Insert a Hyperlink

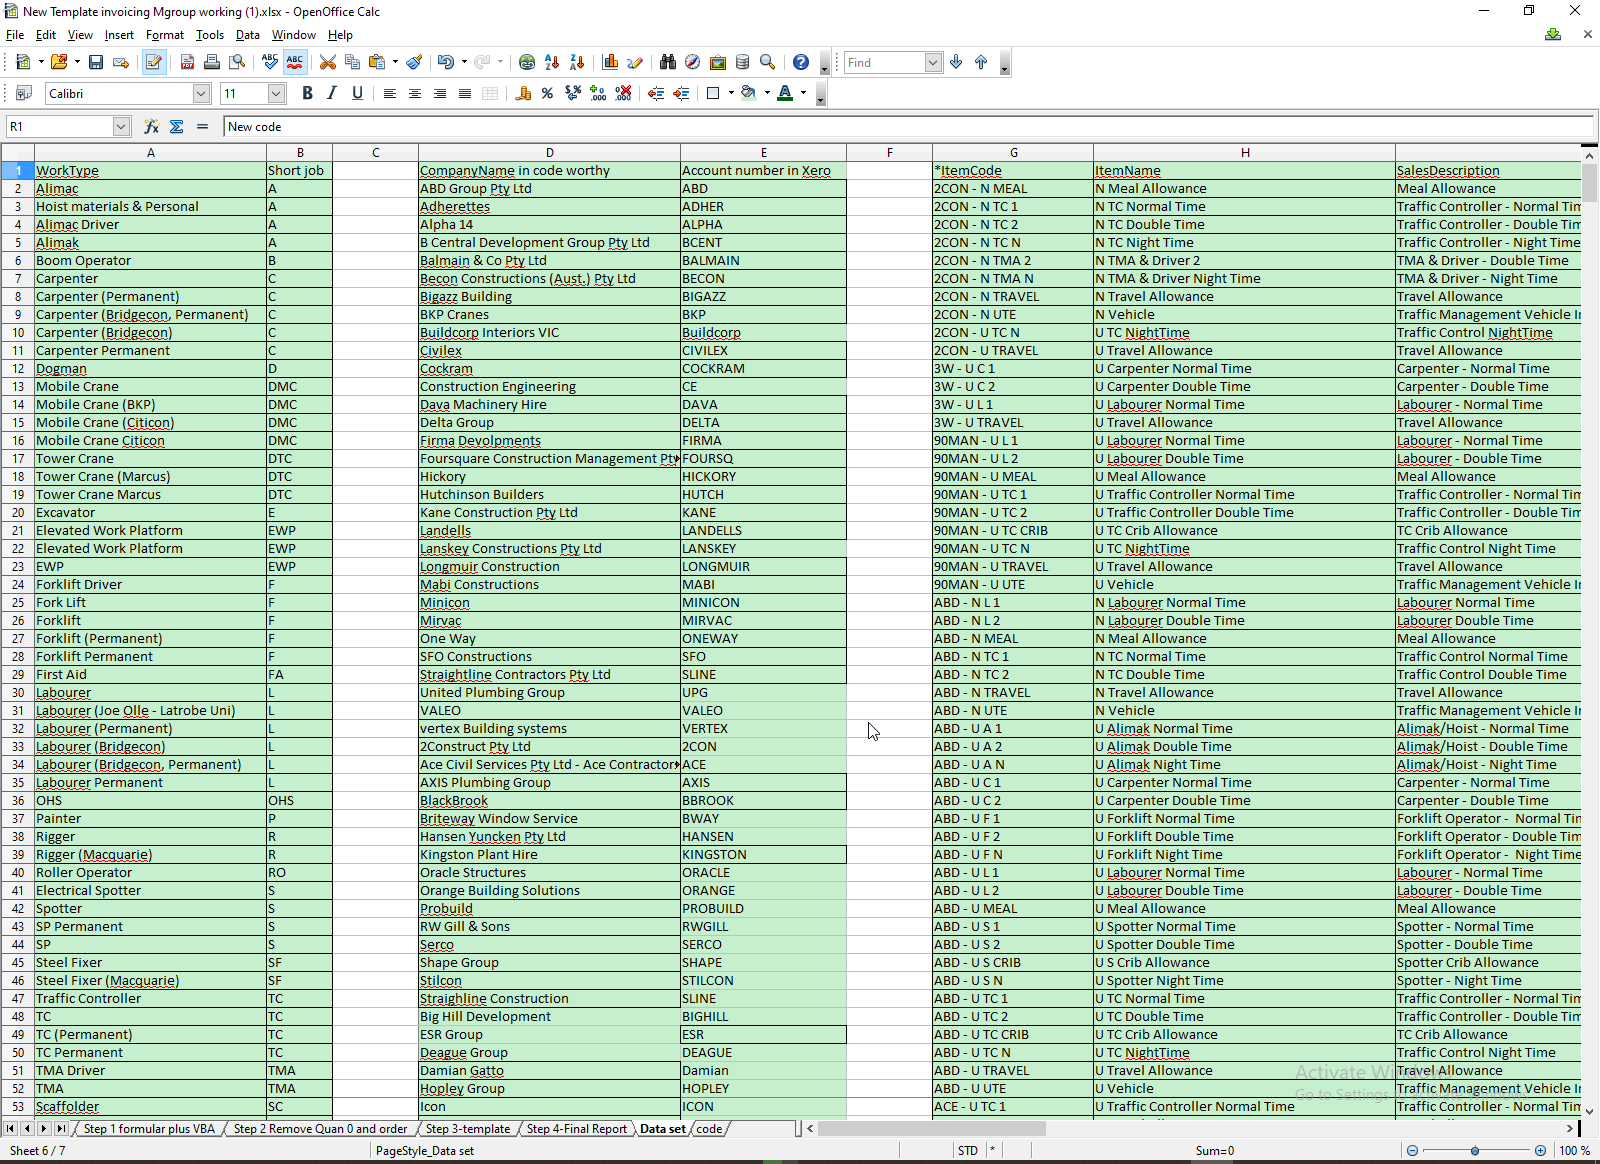pos(527,62)
